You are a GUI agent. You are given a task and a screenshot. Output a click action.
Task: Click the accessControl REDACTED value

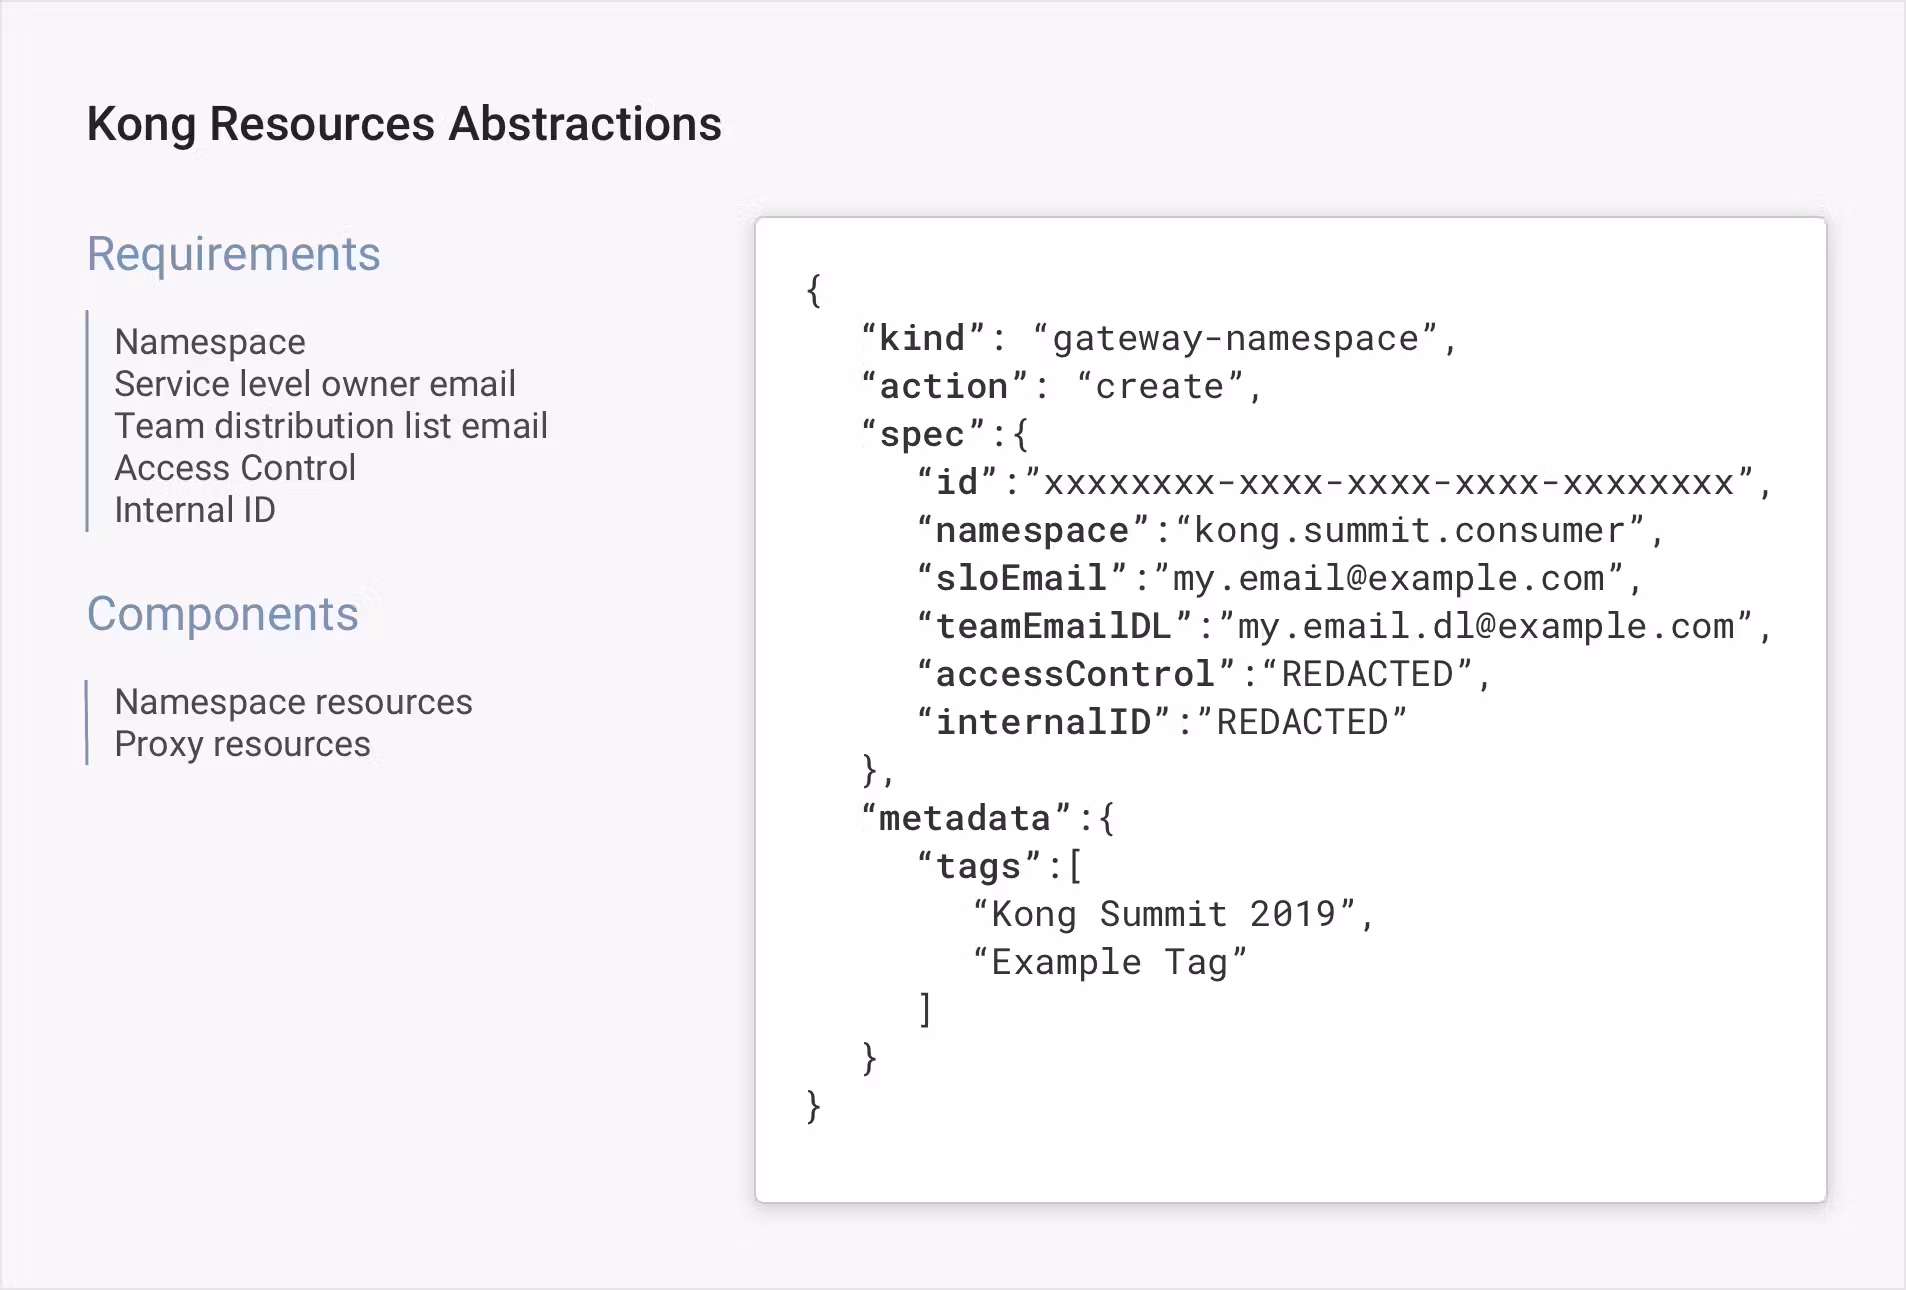pyautogui.click(x=1367, y=675)
